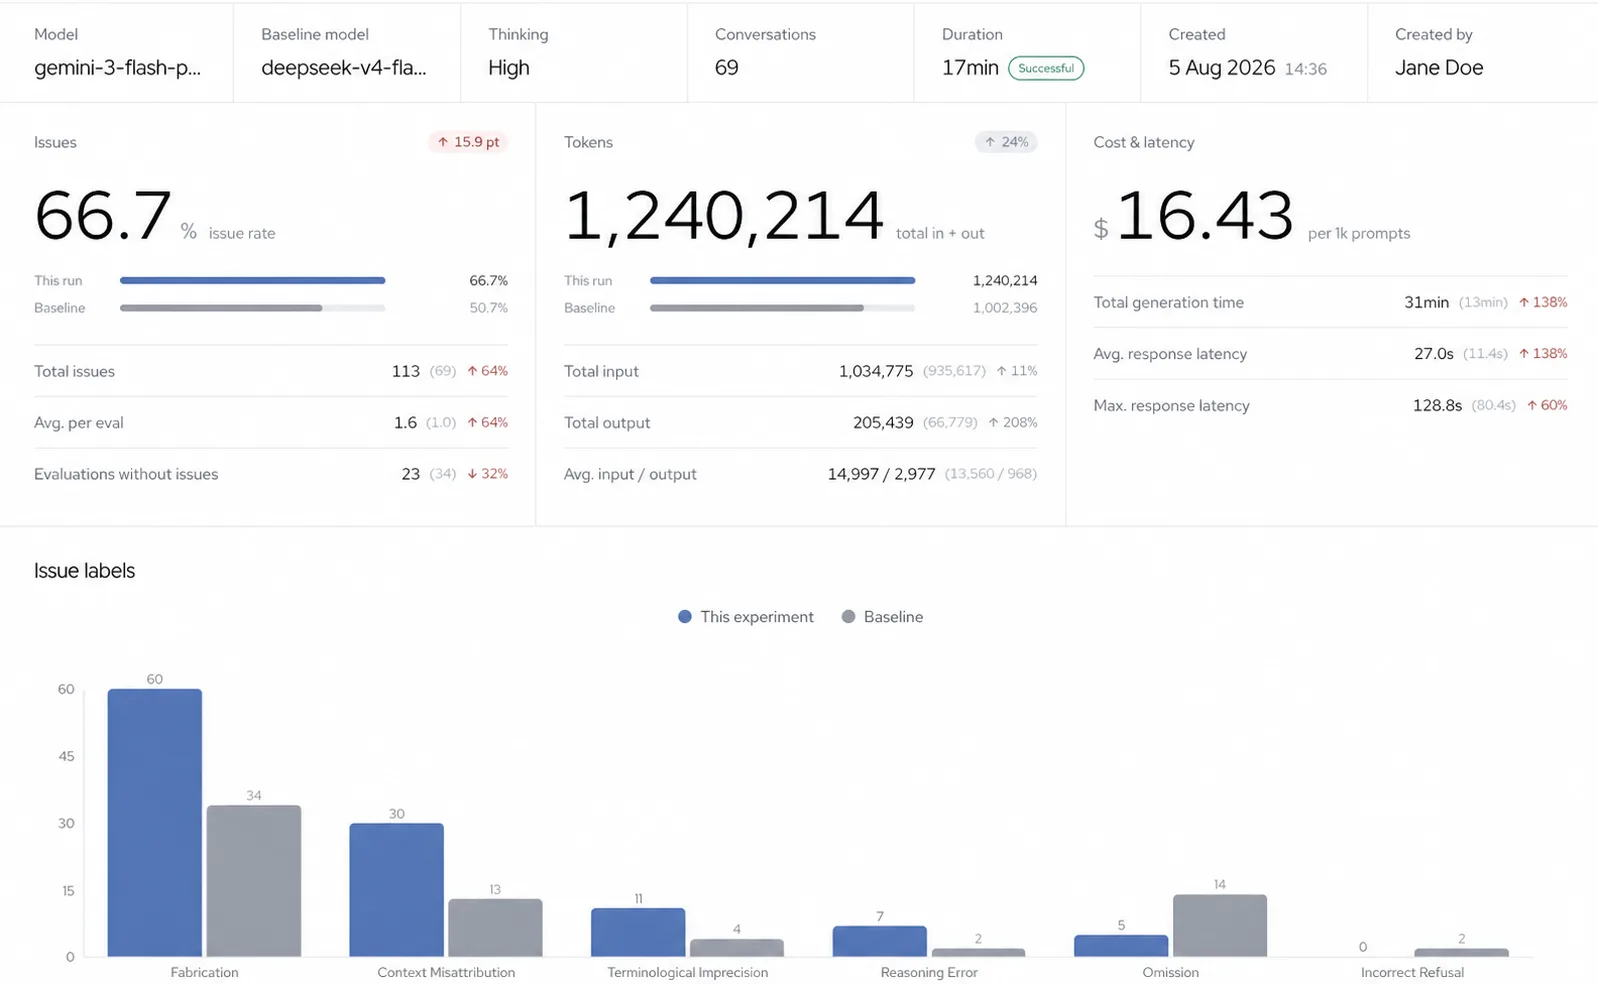1598x984 pixels.
Task: Click the Incorrect Refusal axis label
Action: point(1412,972)
